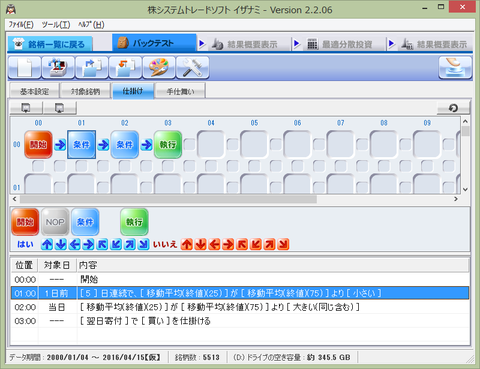Click the 銘柄一覧に戻る button
The image size is (480, 369).
[x=50, y=44]
